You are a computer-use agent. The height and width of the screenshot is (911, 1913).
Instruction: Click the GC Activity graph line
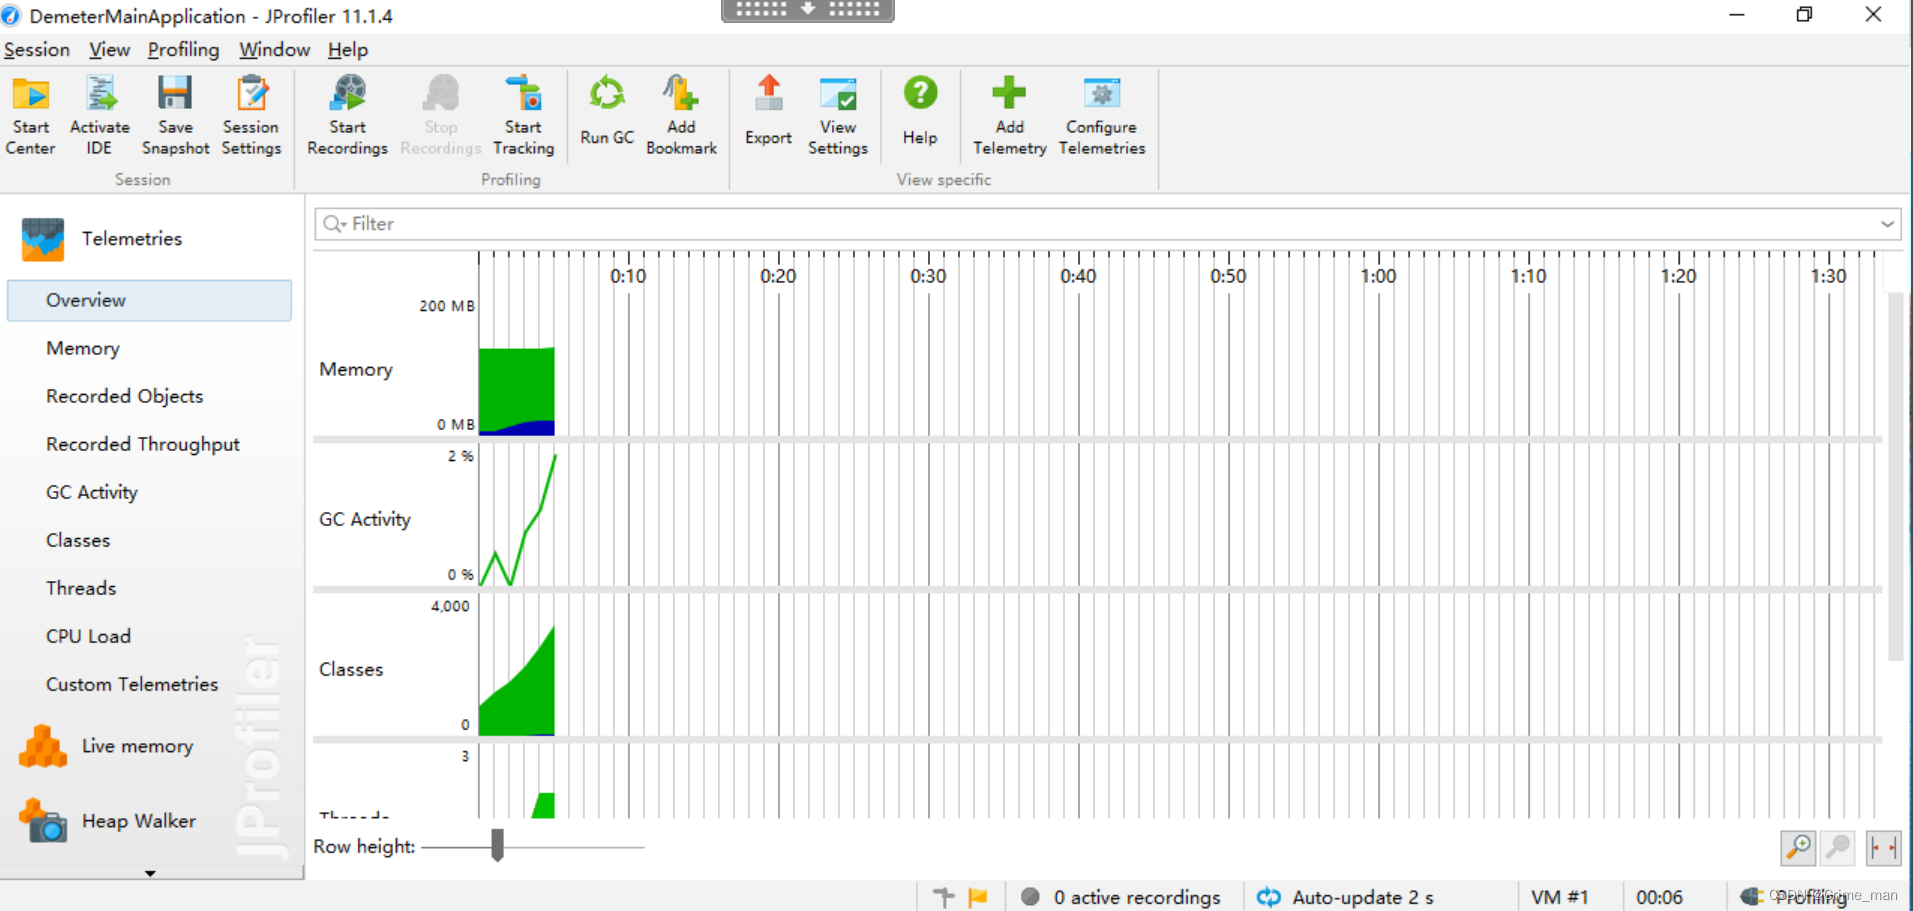coord(518,520)
